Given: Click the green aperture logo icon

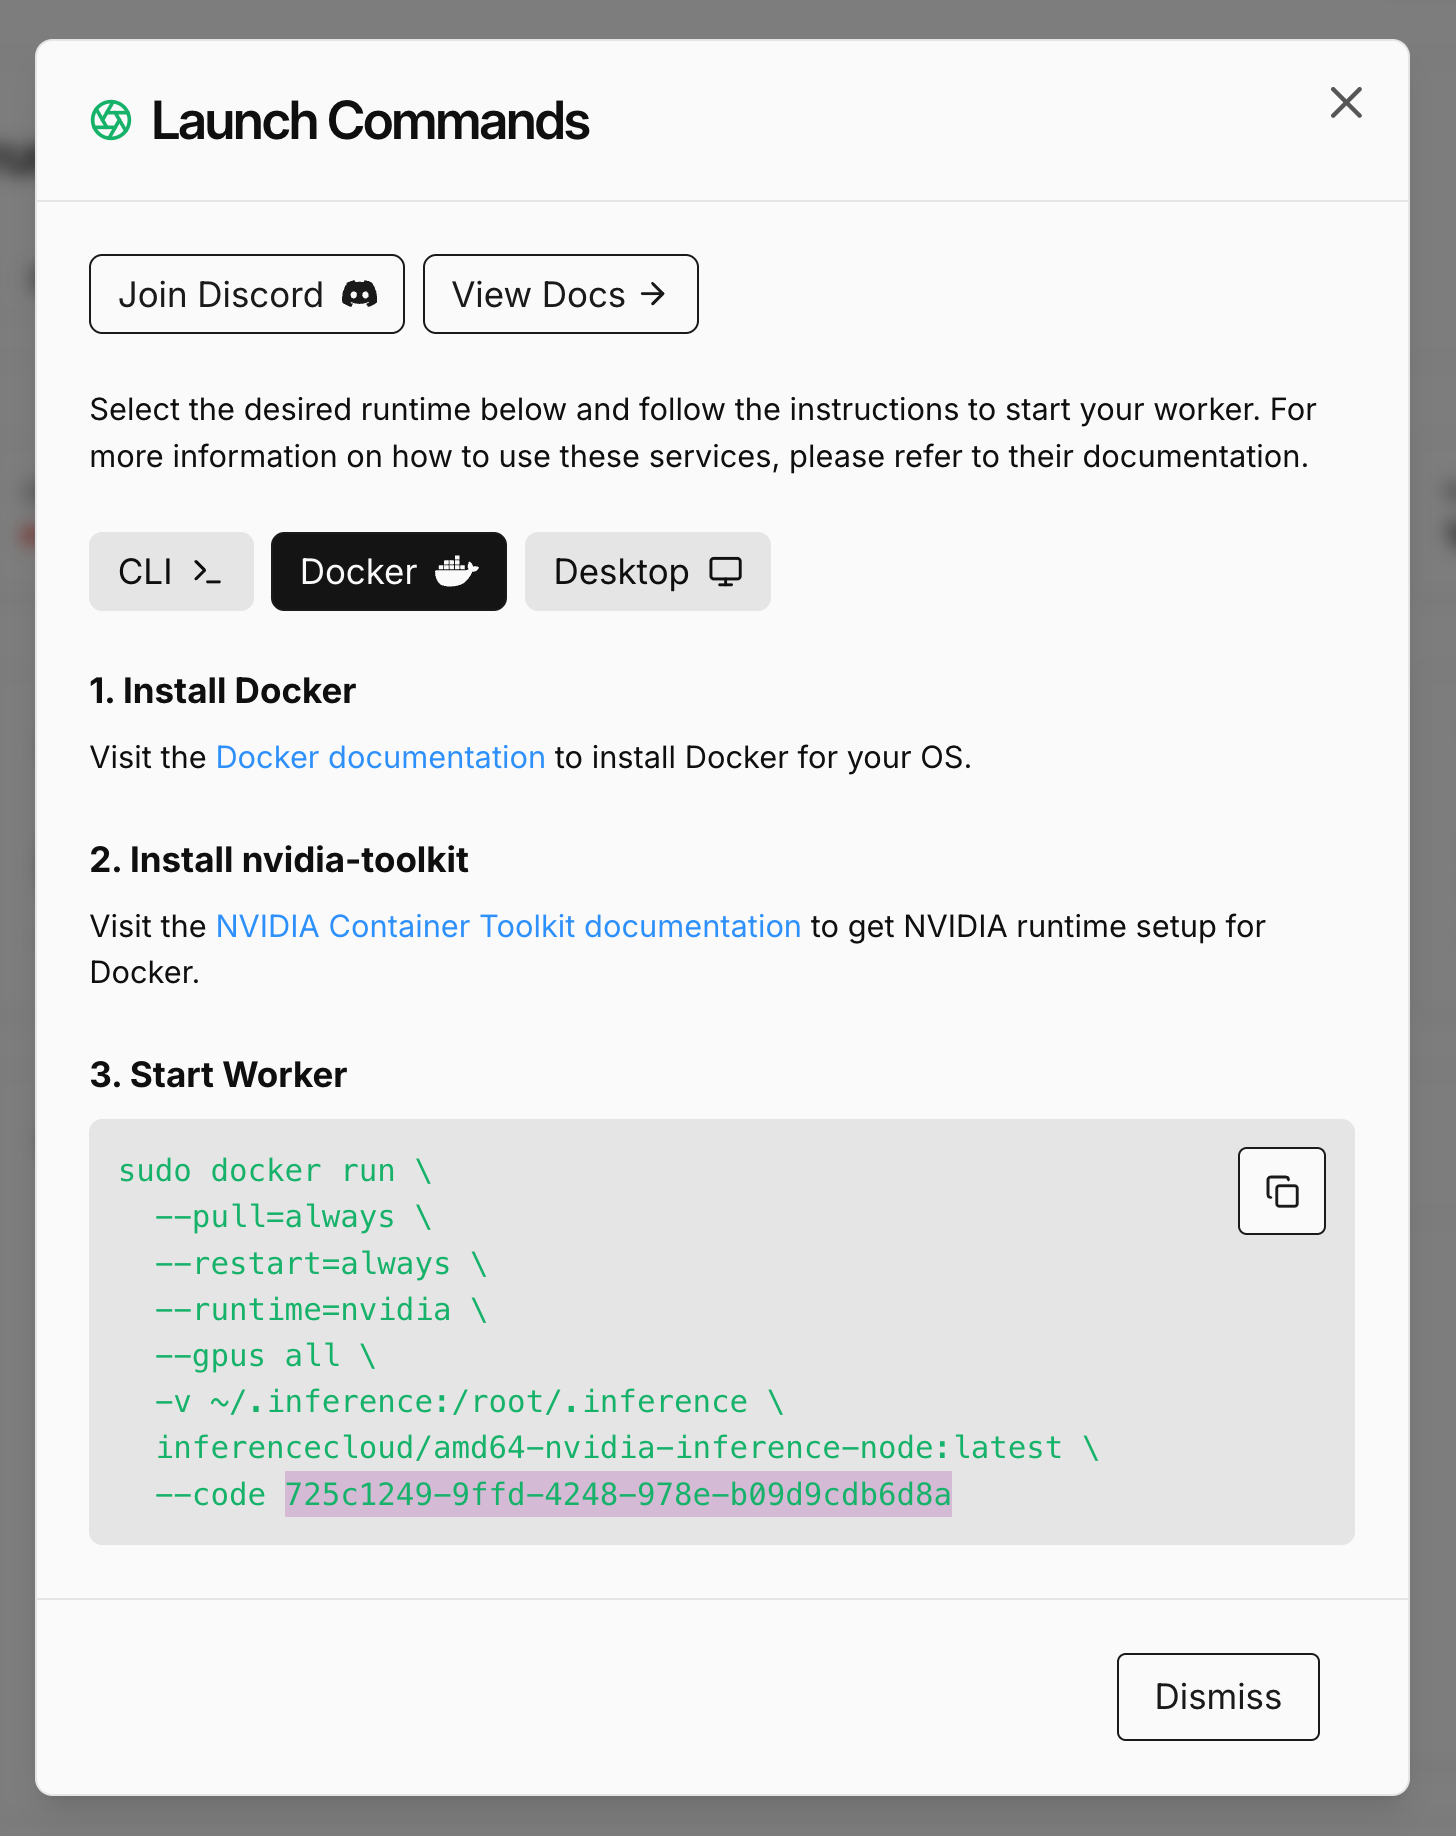Looking at the screenshot, I should (111, 121).
